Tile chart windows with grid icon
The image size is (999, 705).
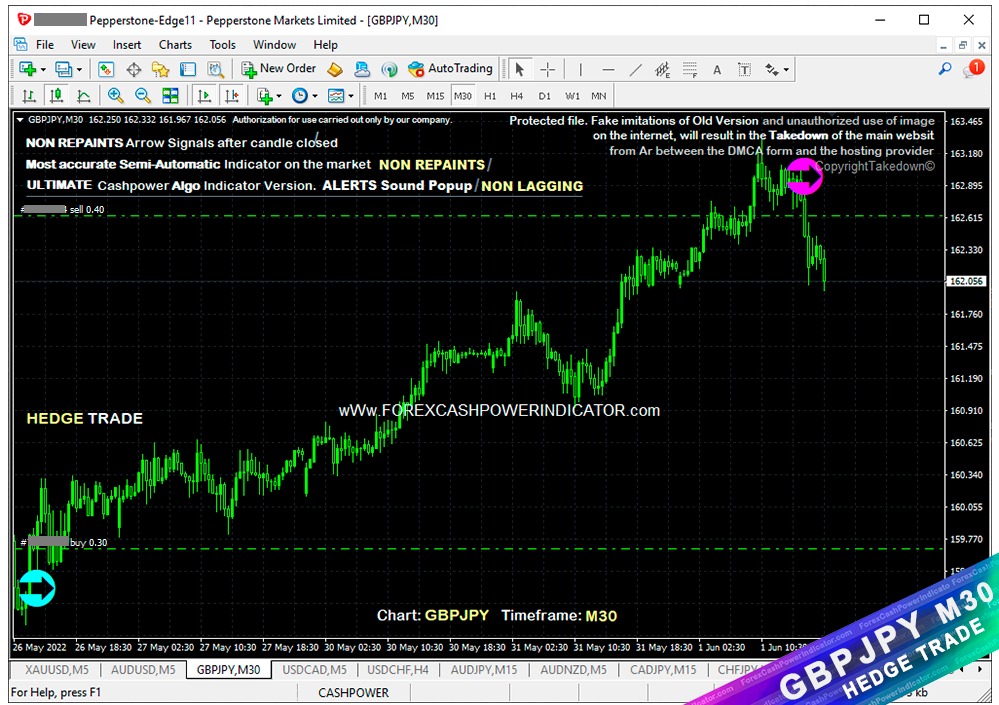pos(170,96)
